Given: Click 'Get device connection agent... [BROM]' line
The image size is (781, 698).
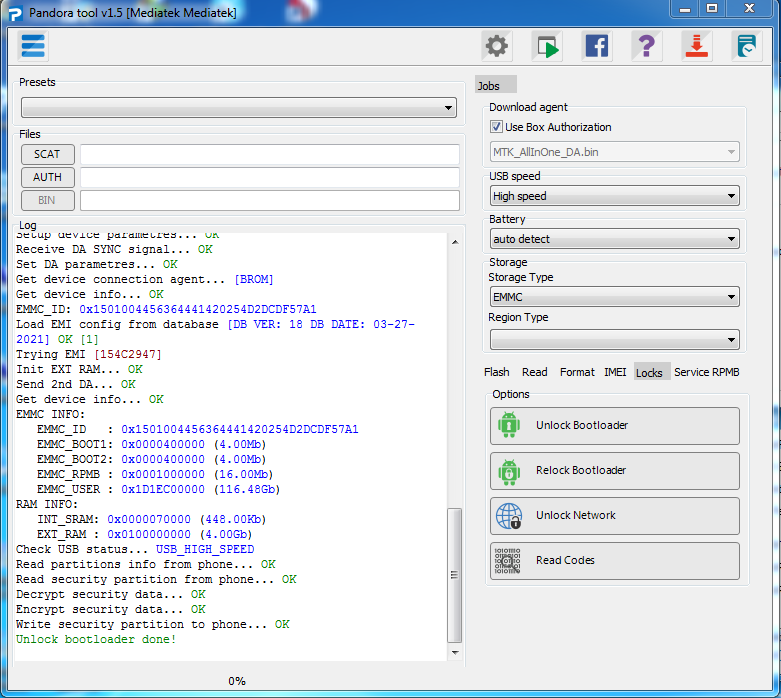Looking at the screenshot, I should point(144,279).
